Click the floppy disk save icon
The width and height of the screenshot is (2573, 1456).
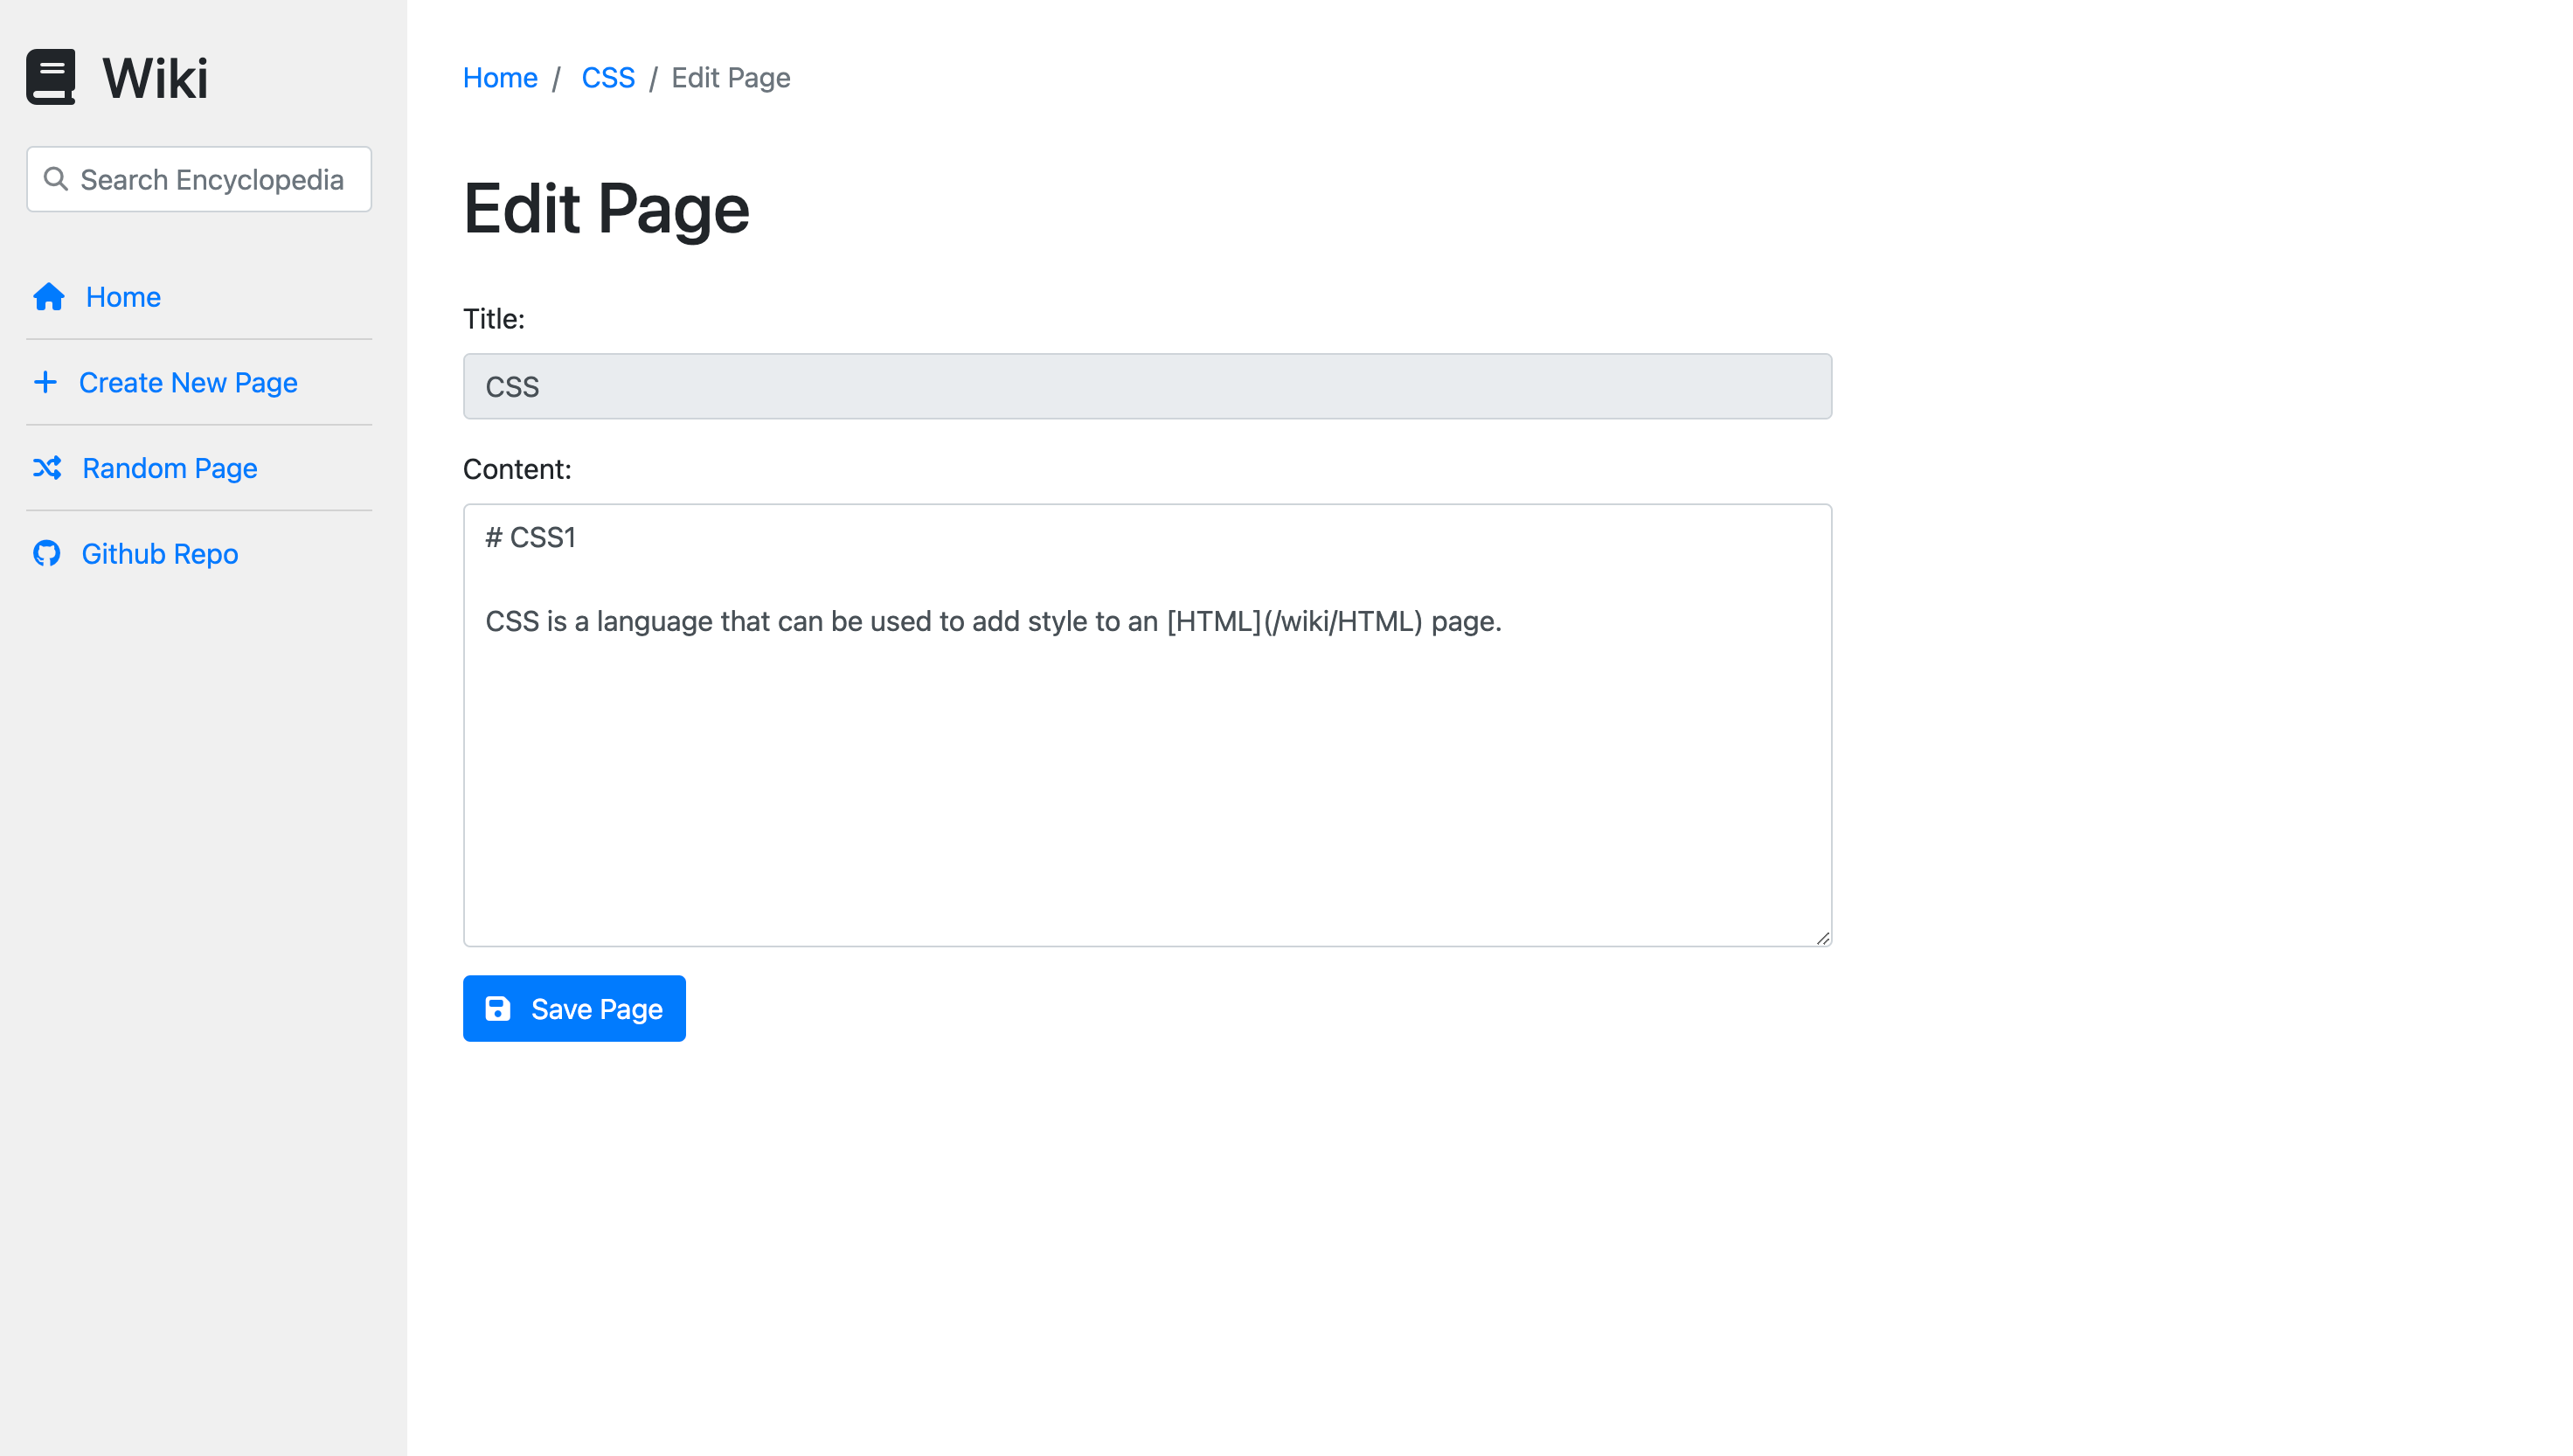498,1008
